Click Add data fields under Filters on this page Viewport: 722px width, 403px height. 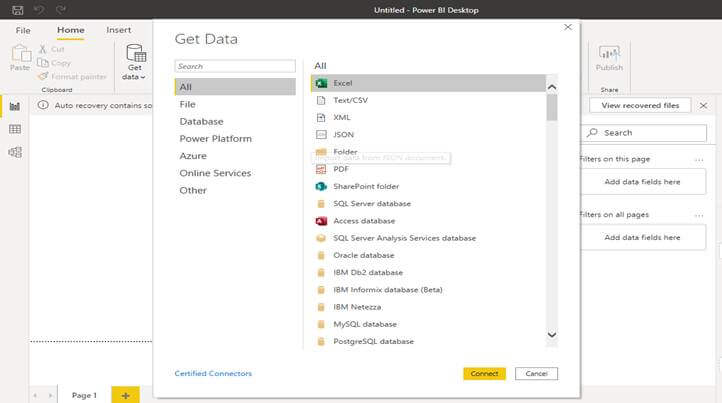pyautogui.click(x=643, y=182)
